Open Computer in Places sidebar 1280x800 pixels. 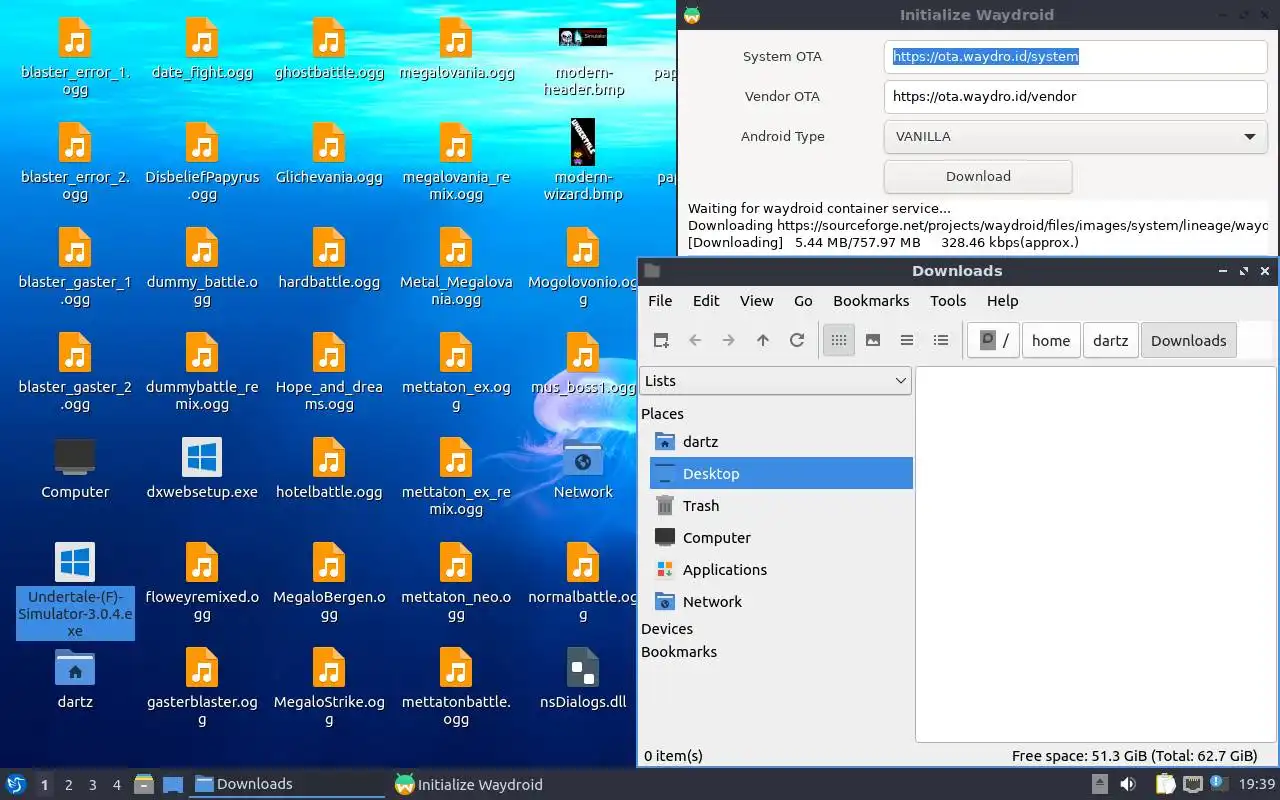781,537
